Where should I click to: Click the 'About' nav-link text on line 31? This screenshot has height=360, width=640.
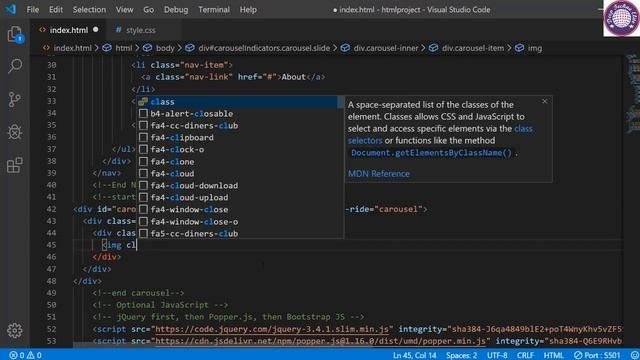coord(293,77)
